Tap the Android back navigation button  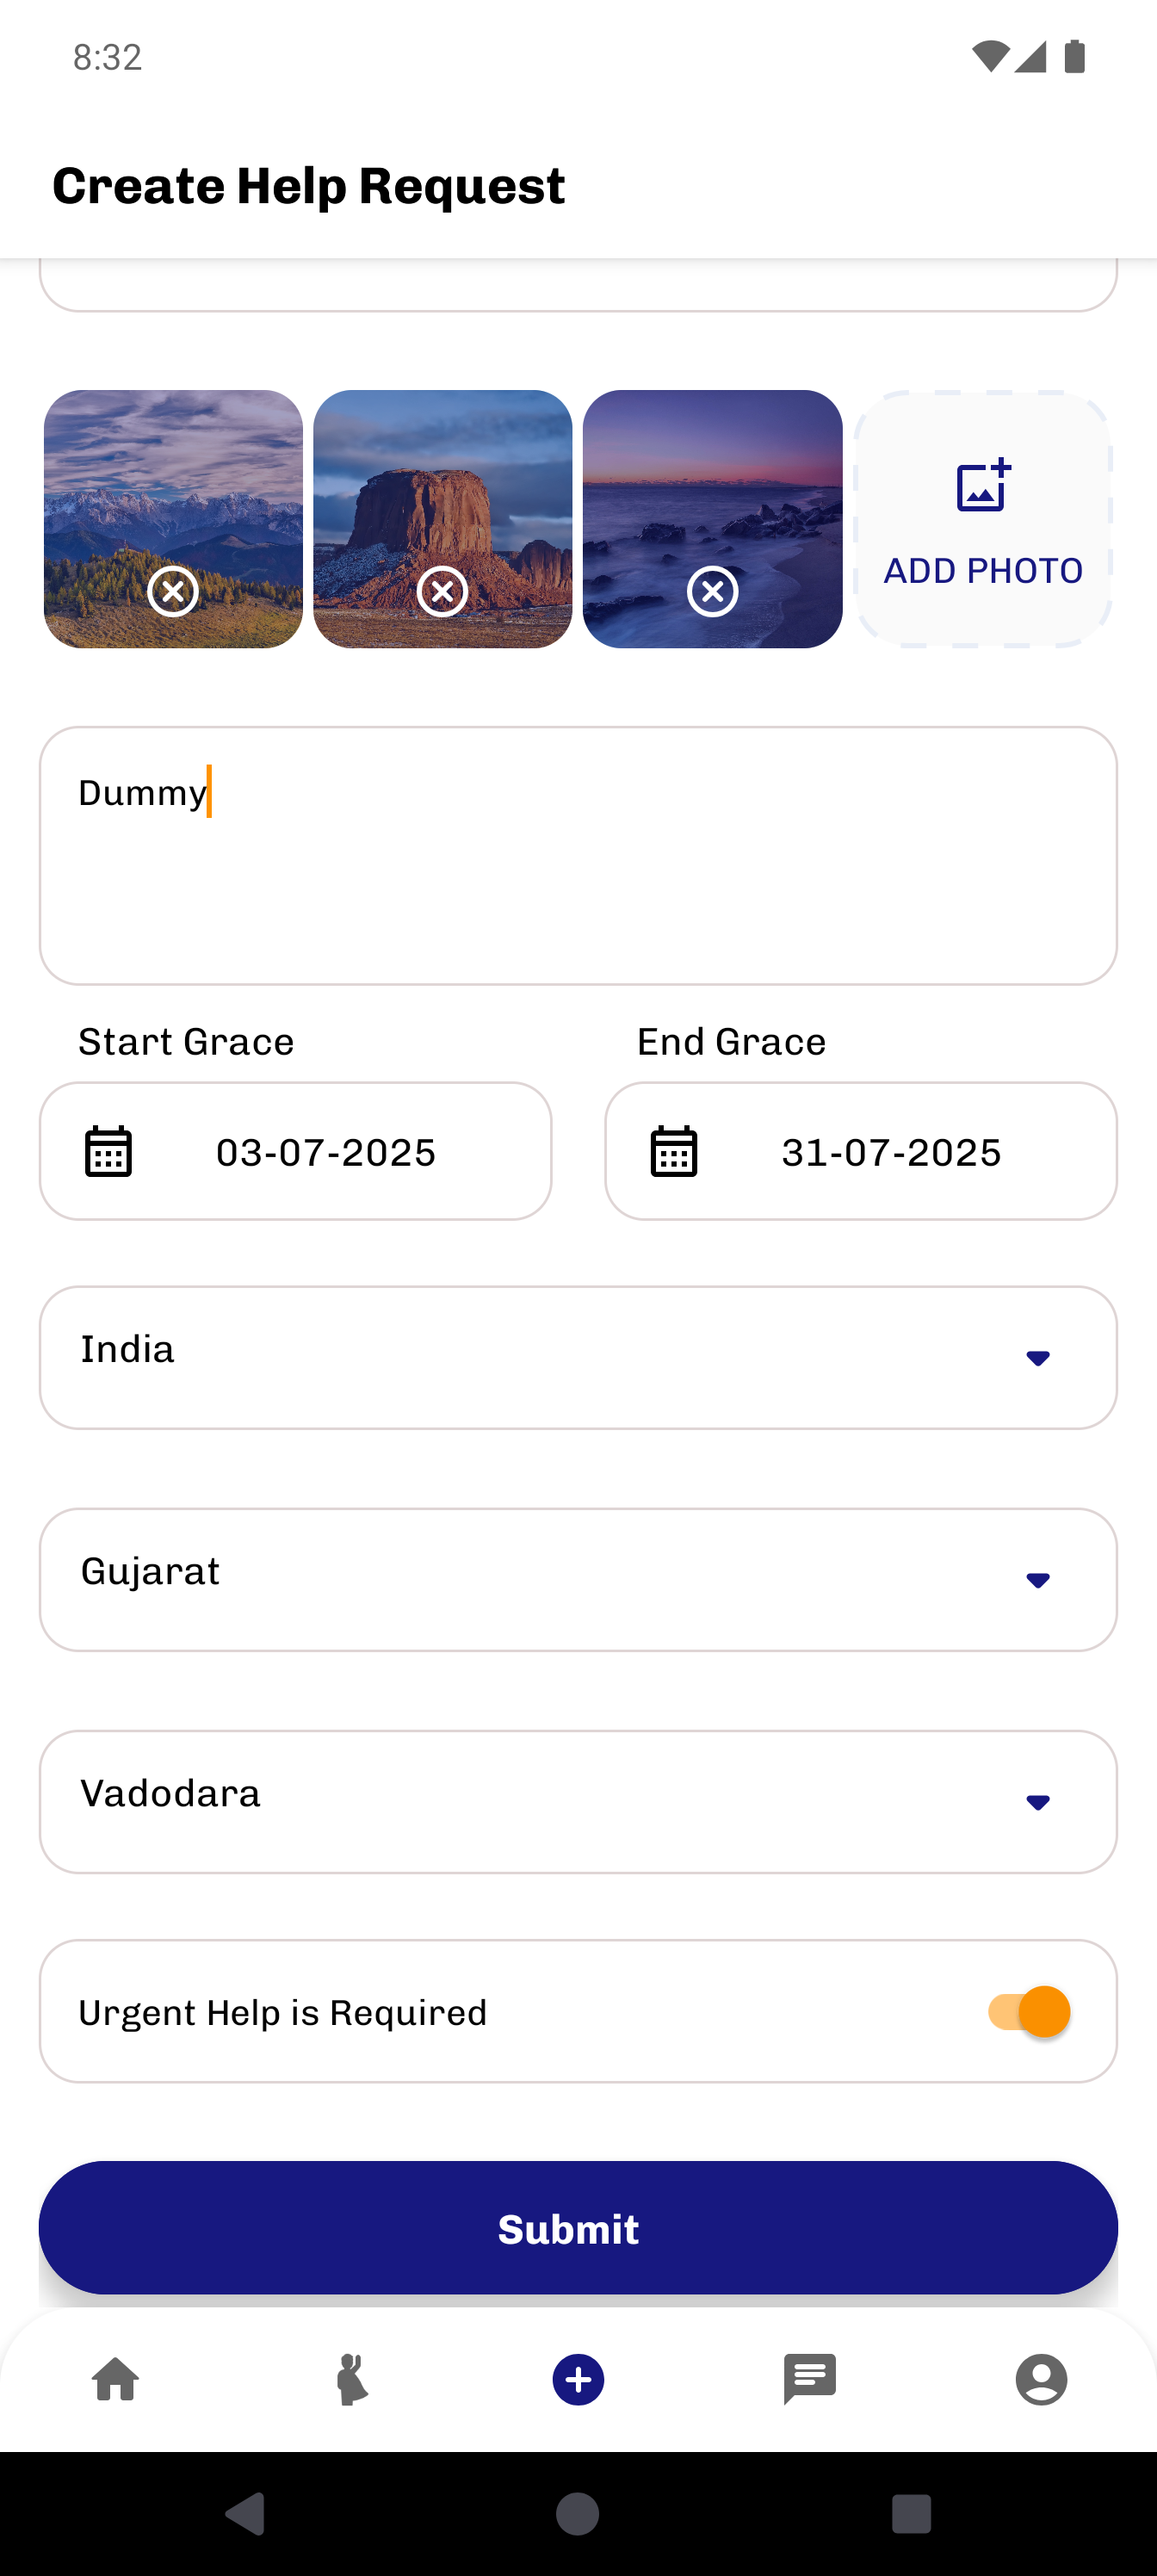pos(245,2513)
